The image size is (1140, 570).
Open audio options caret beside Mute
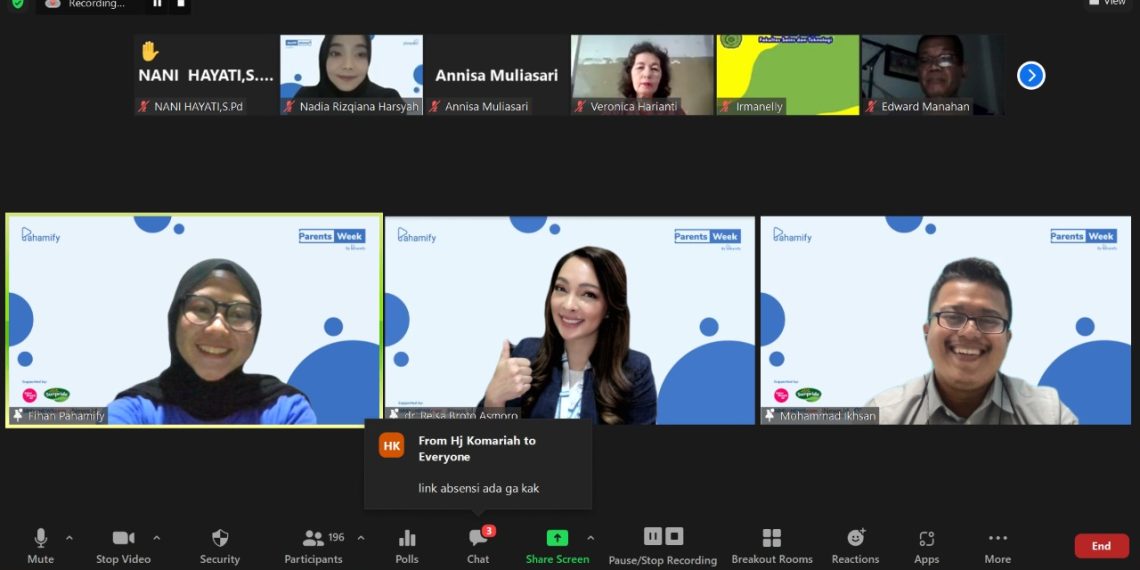(69, 539)
